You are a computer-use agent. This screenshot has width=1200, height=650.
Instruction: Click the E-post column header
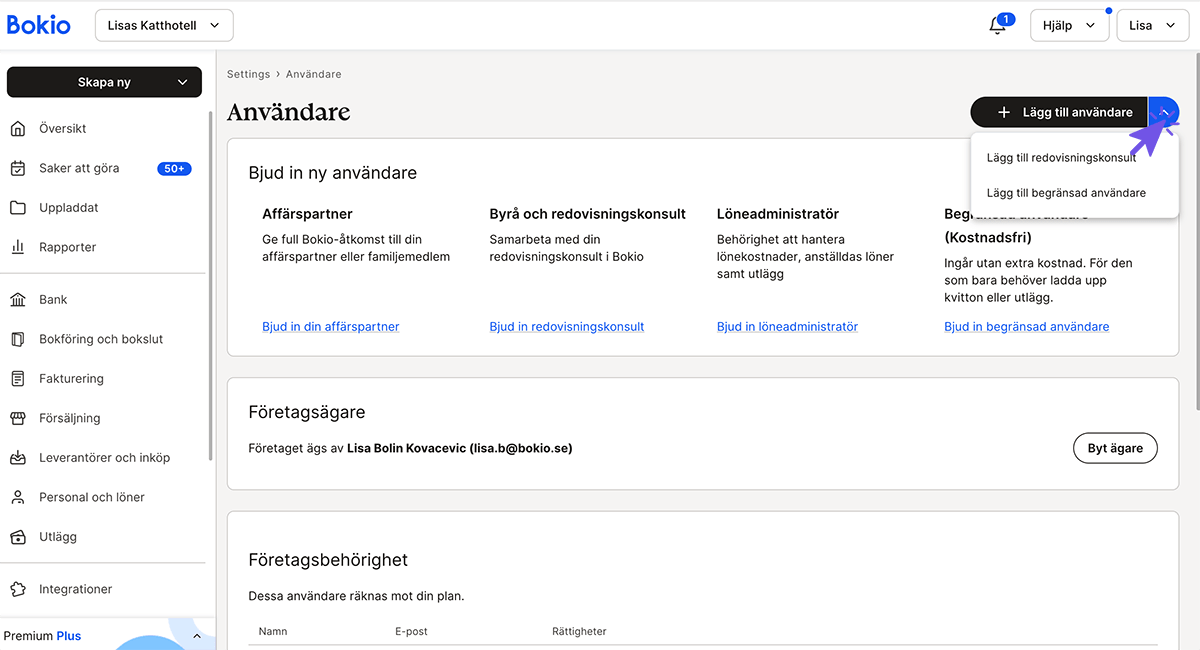click(x=411, y=631)
